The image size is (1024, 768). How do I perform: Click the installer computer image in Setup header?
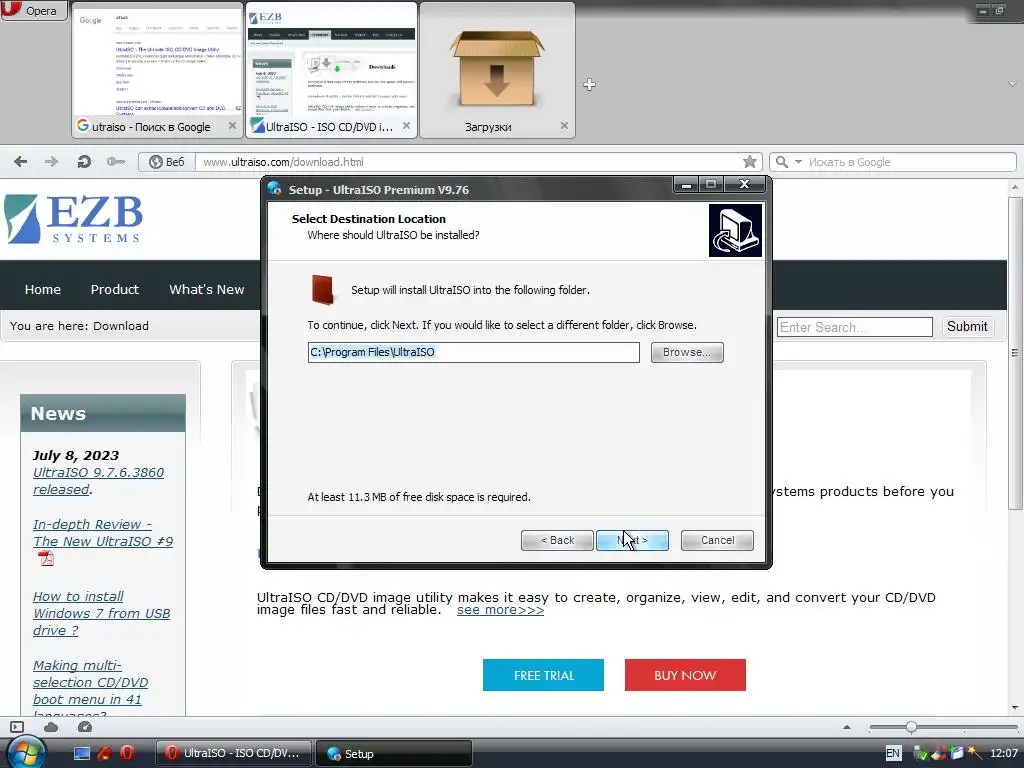point(735,231)
